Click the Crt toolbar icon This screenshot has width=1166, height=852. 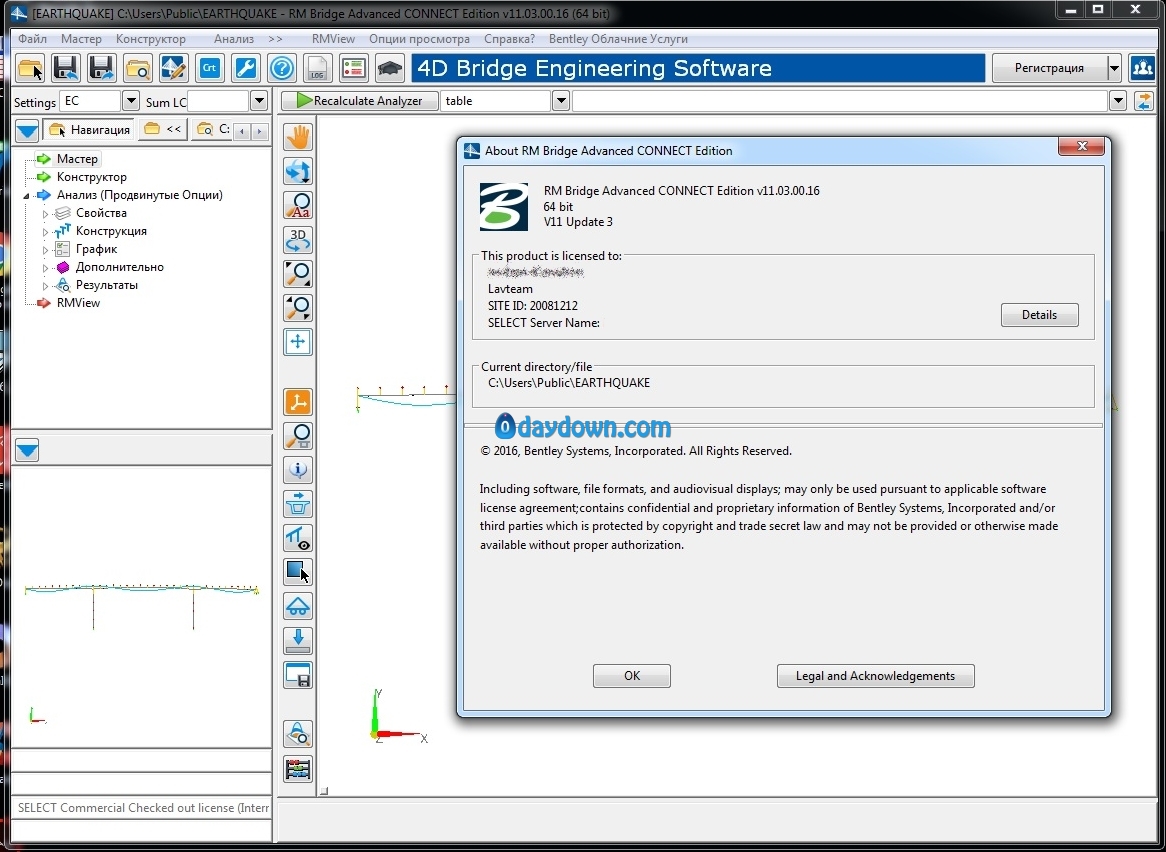210,68
